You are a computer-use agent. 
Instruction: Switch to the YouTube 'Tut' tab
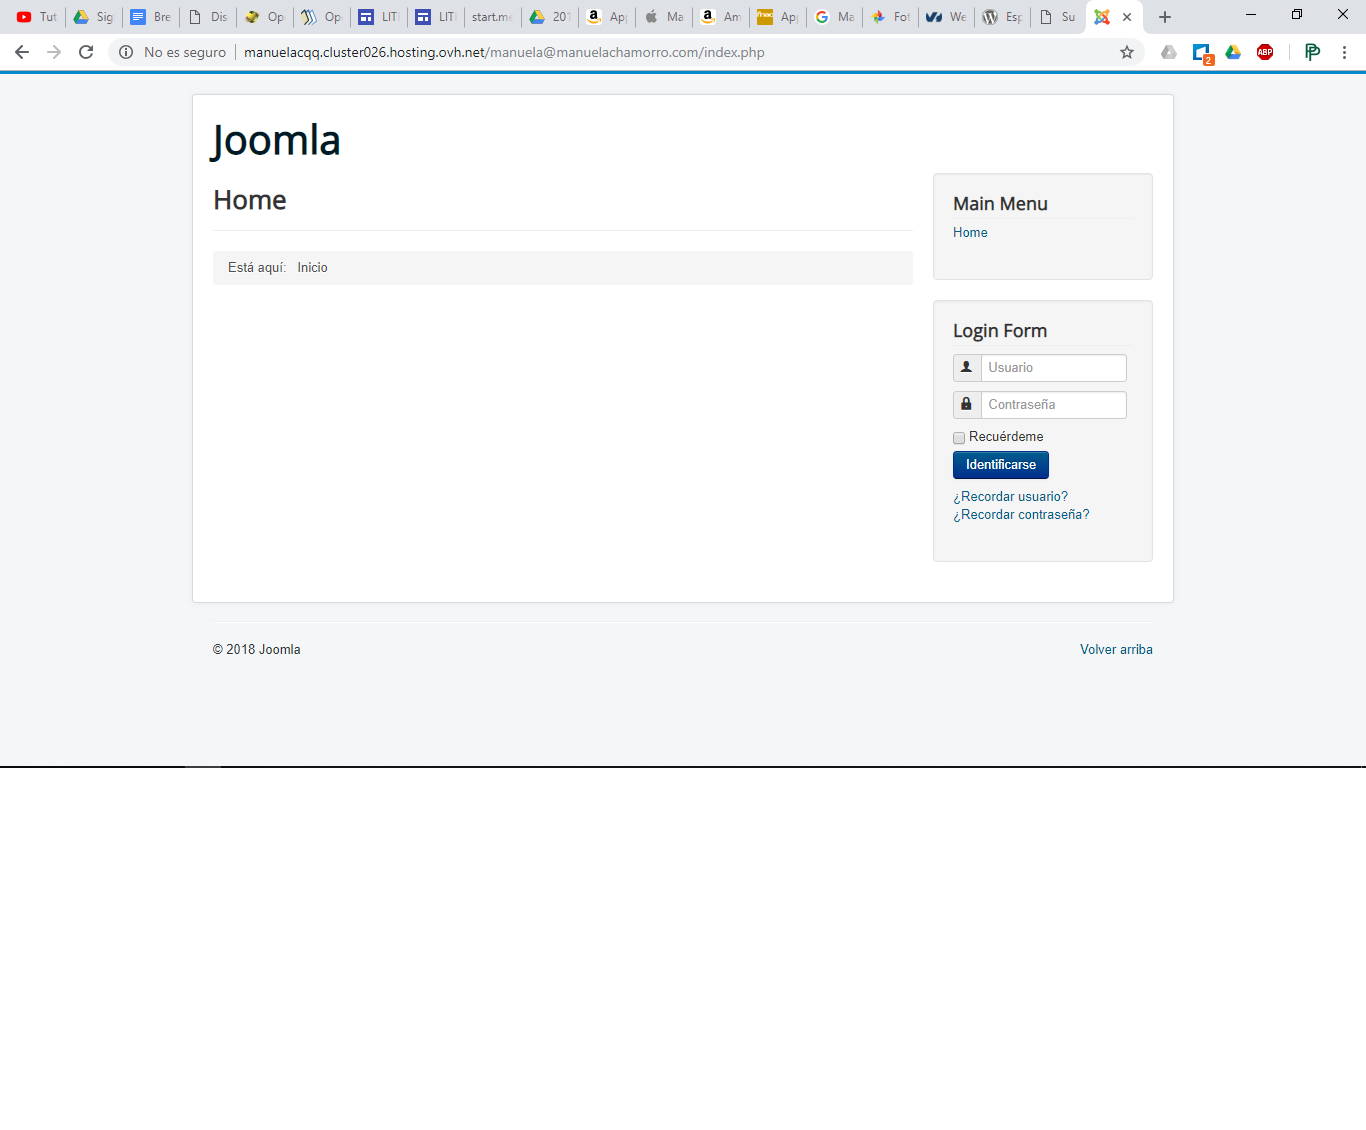(37, 17)
